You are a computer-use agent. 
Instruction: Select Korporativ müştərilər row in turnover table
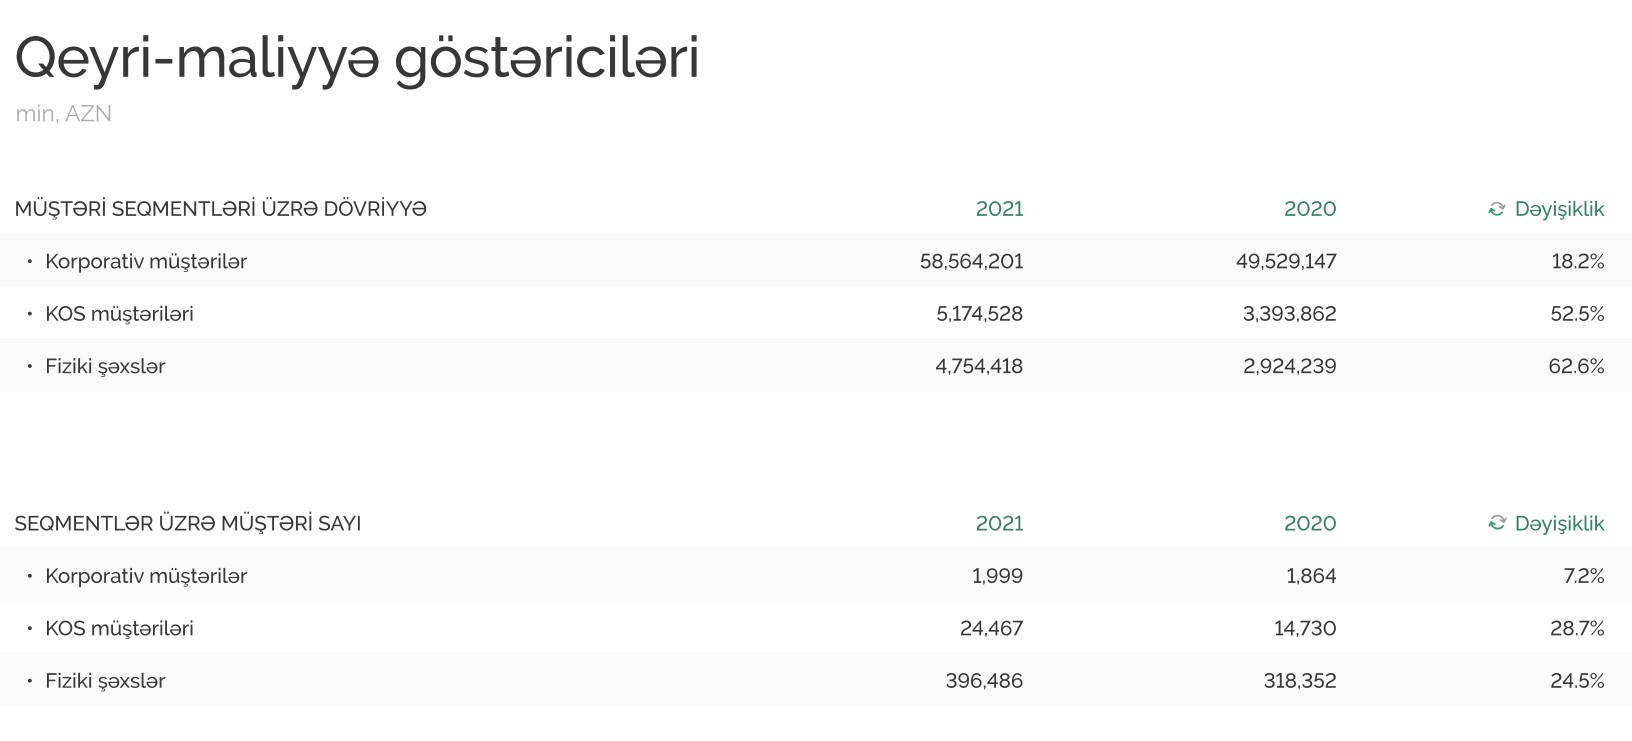click(x=146, y=261)
